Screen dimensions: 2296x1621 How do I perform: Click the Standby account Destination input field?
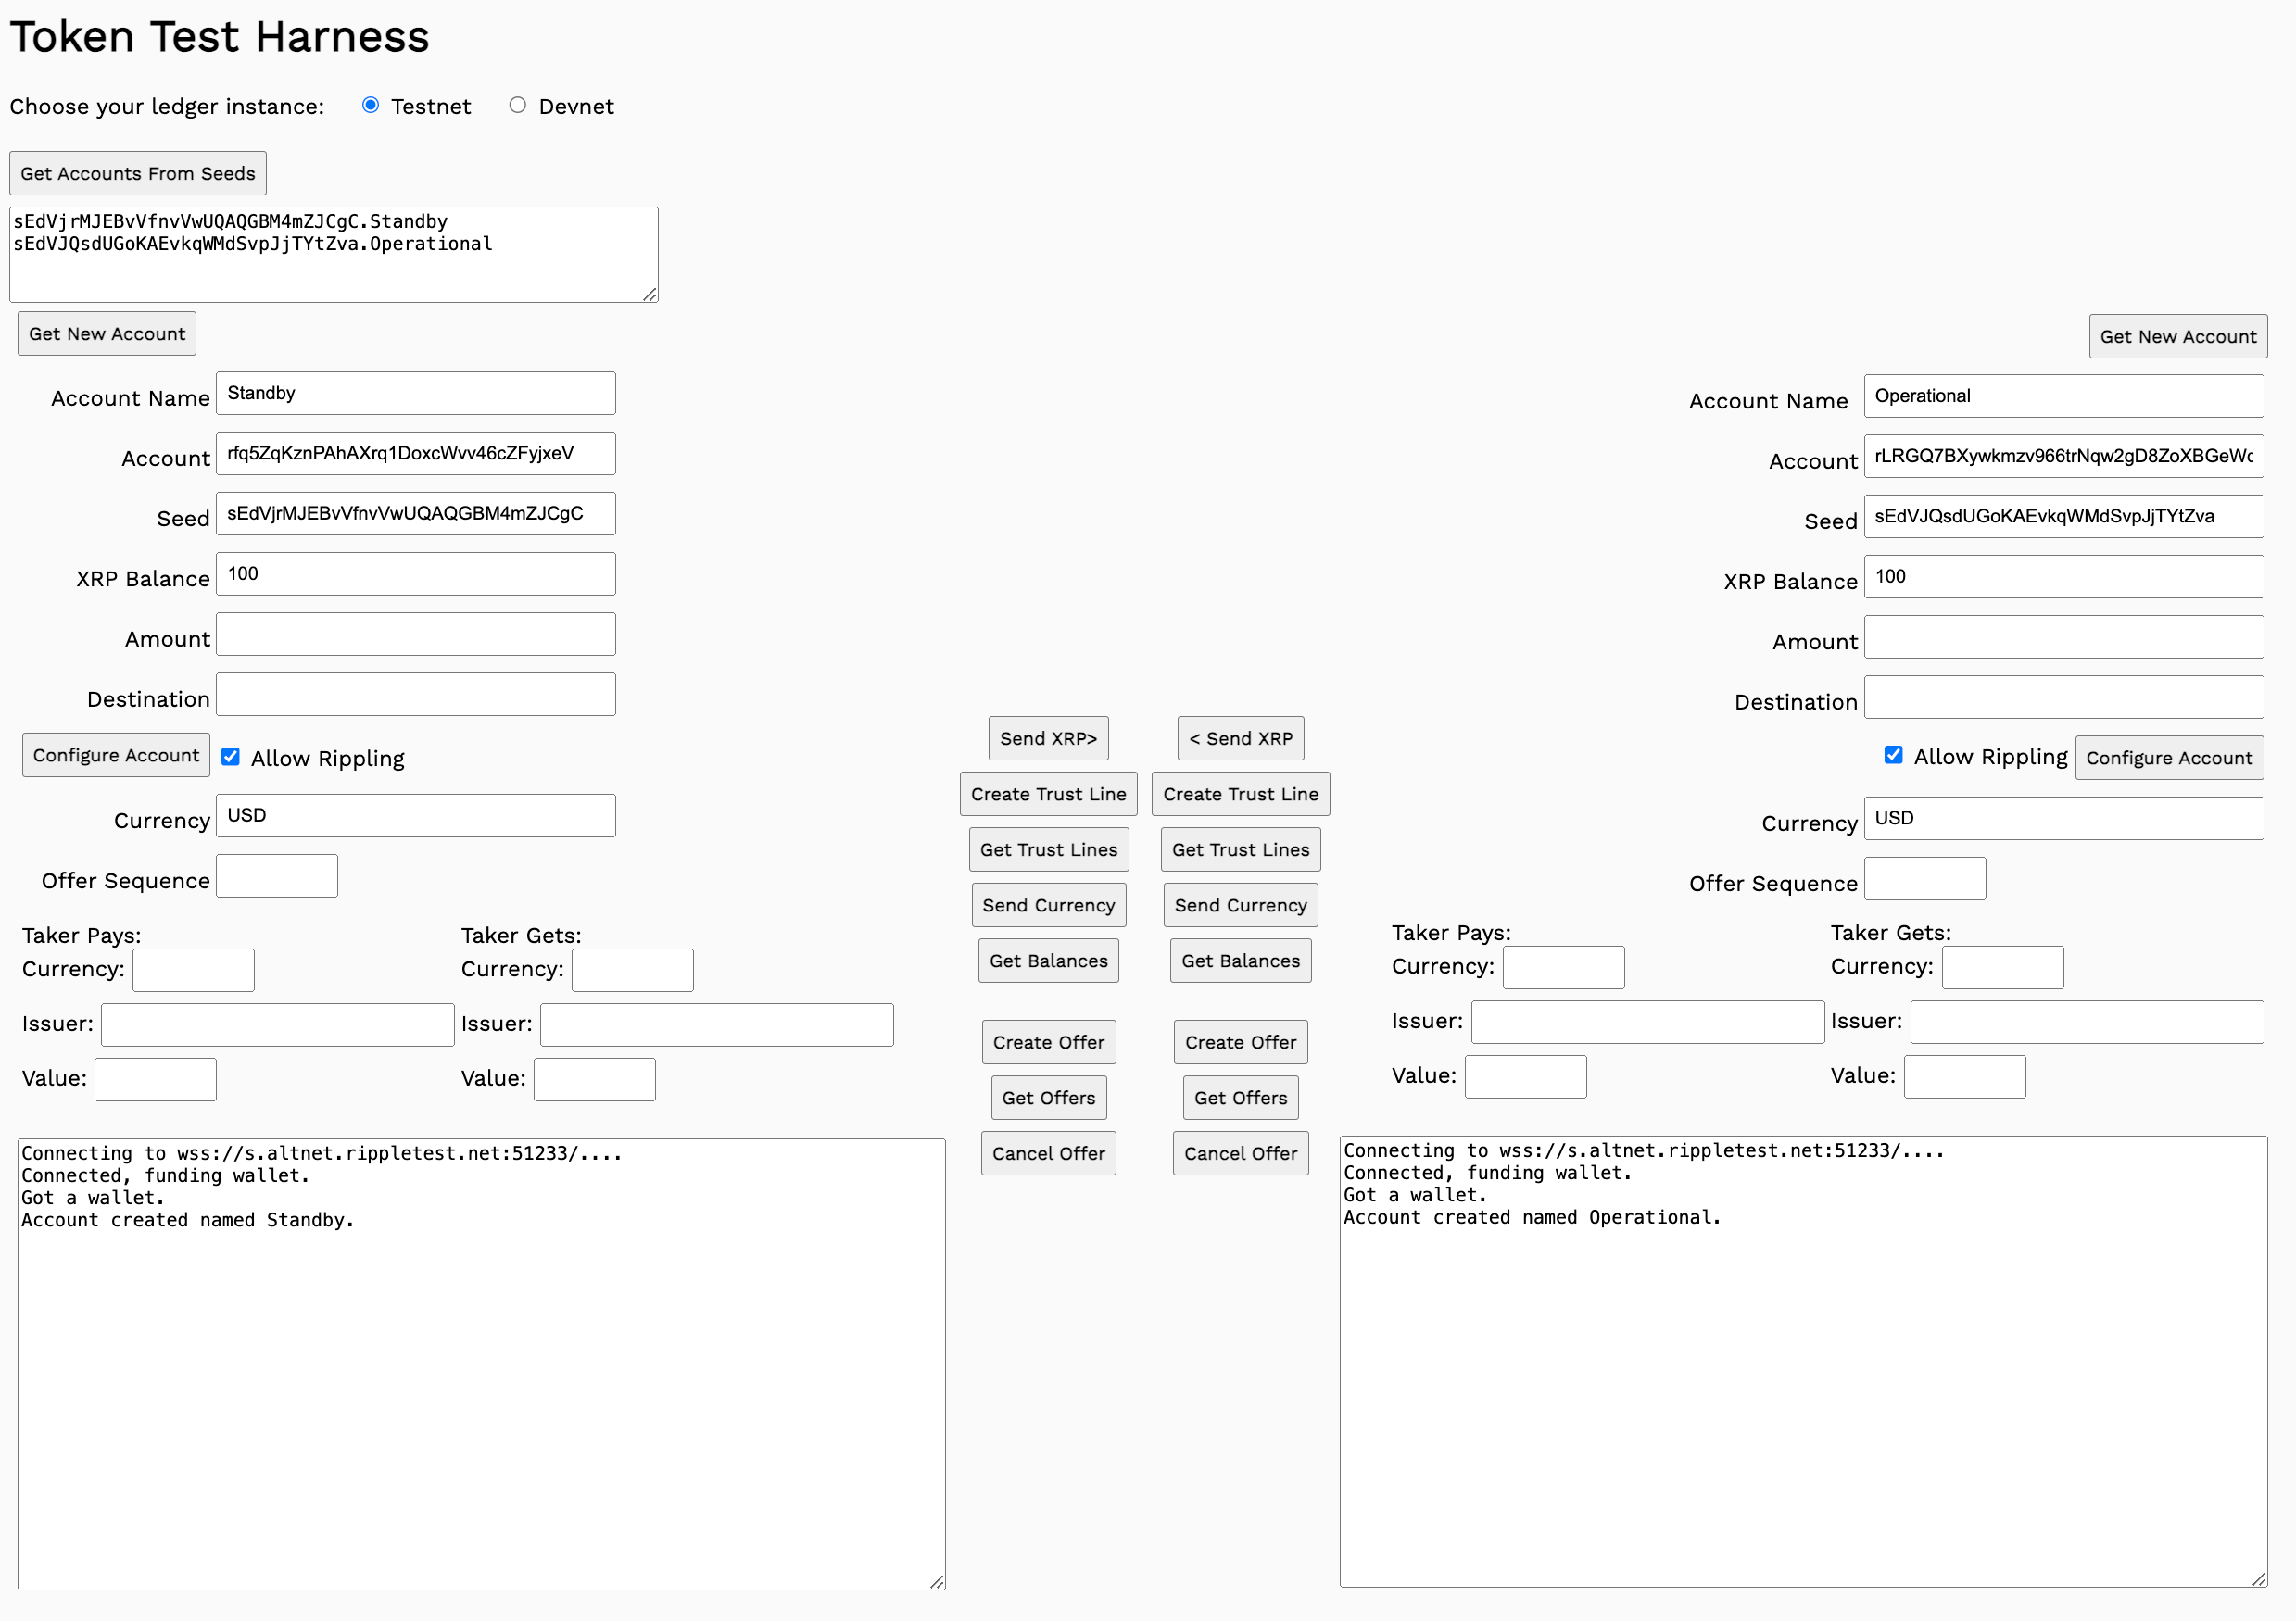pyautogui.click(x=415, y=693)
